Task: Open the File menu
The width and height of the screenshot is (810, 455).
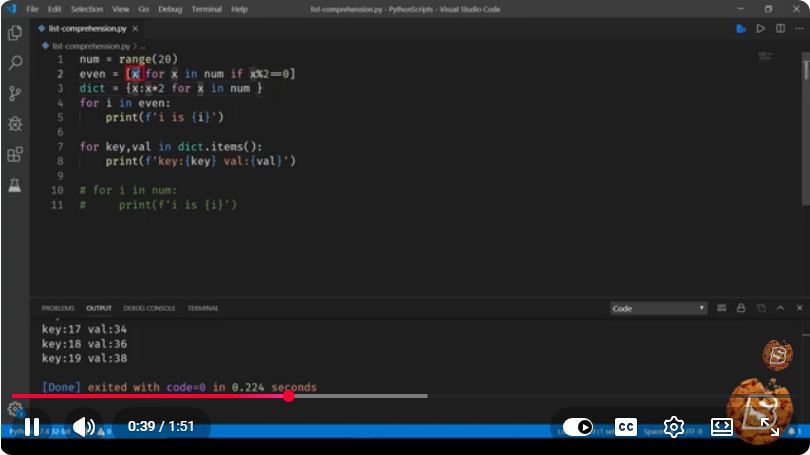Action: point(32,9)
